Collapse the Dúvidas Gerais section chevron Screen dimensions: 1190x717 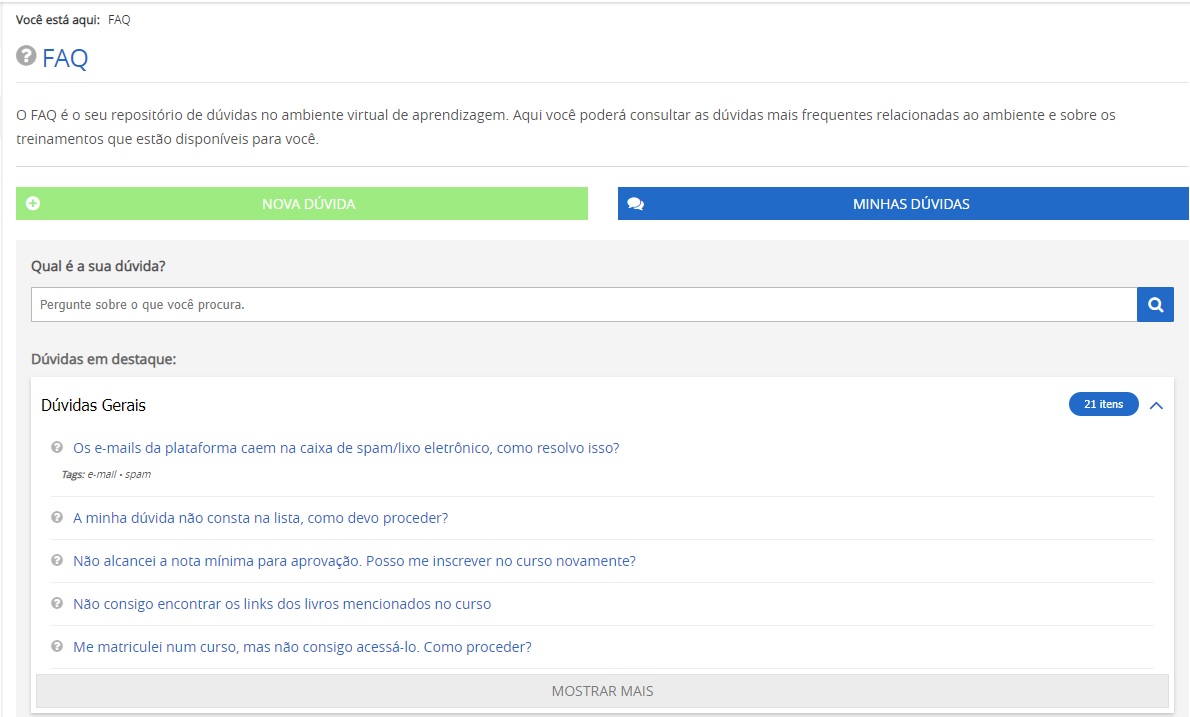click(1156, 405)
